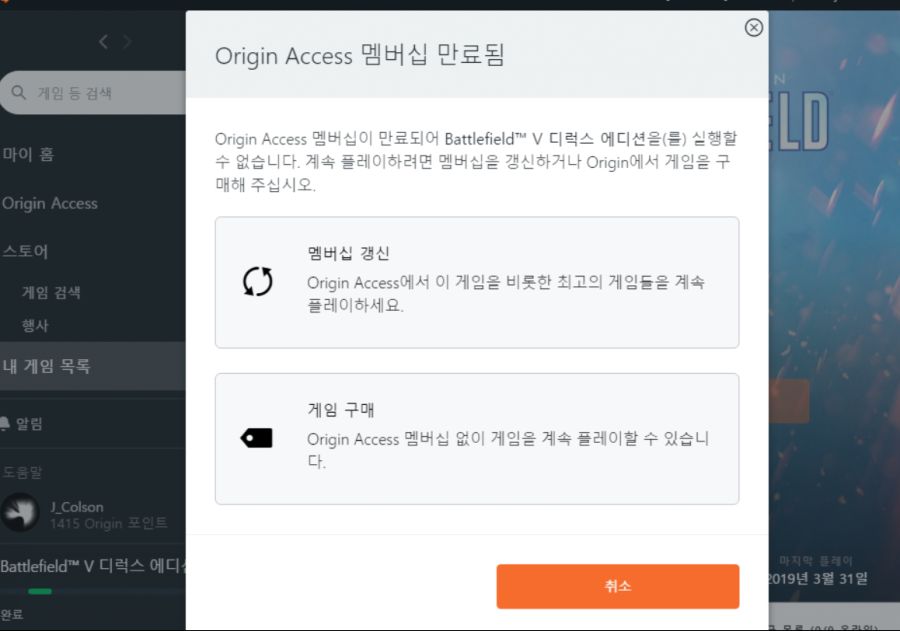Select 행사 under store
The height and width of the screenshot is (631, 900).
coord(36,325)
